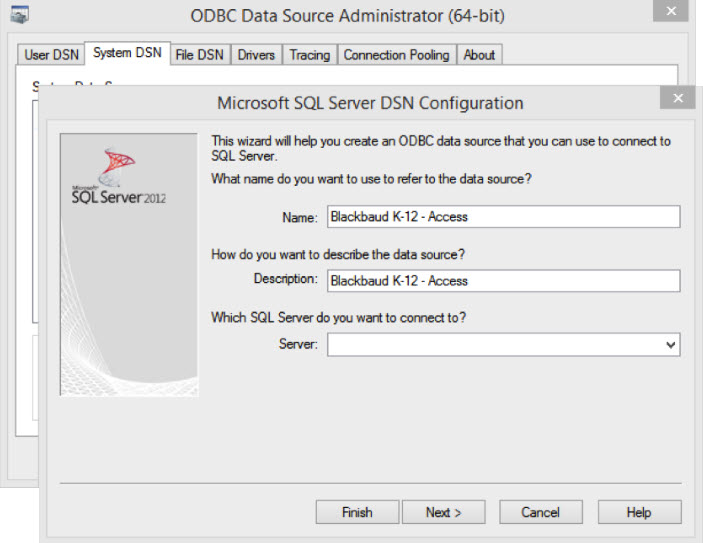Click the Finish button
This screenshot has height=543, width=703.
click(357, 512)
